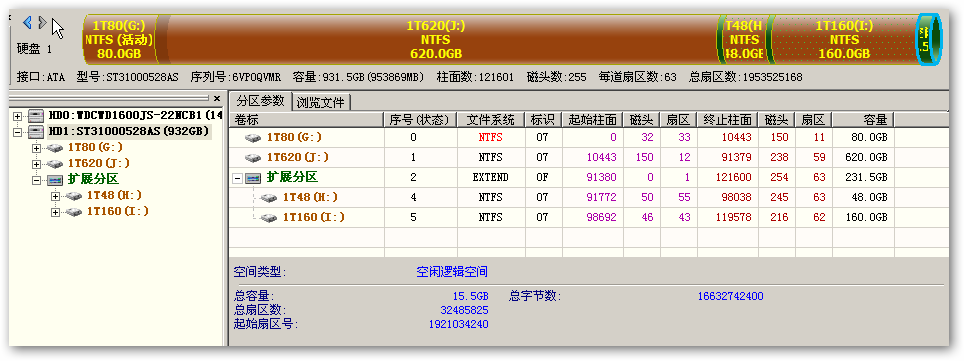The image size is (964, 361).
Task: Click the 扩展分区 icon in the table
Action: [253, 178]
